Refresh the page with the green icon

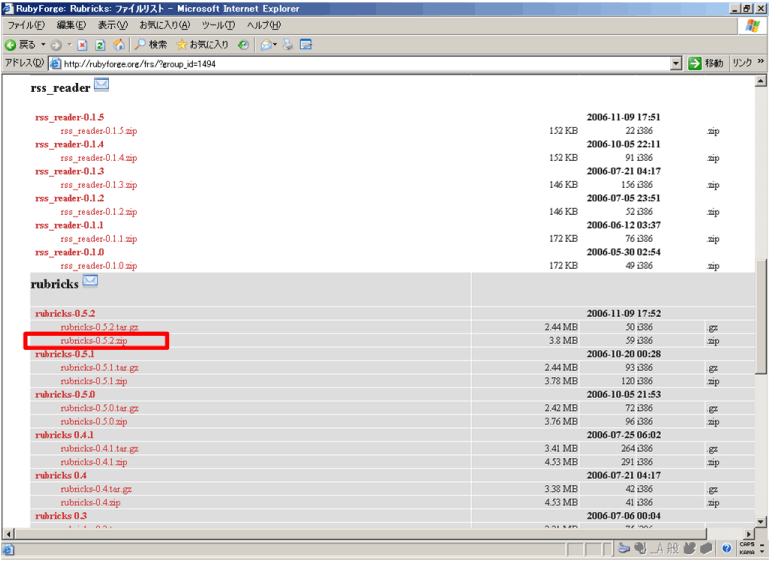tap(100, 45)
